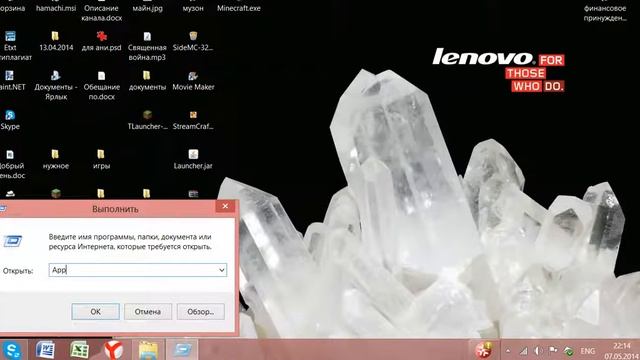Image resolution: width=640 pixels, height=360 pixels.
Task: Click the Run dialog taskbar button
Action: coord(182,350)
